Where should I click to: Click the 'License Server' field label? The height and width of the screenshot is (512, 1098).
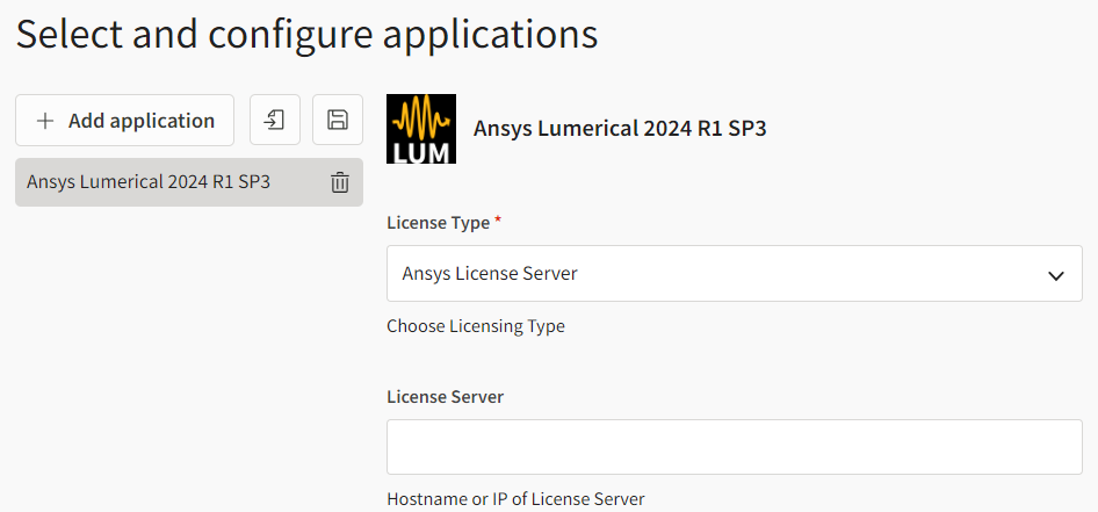[445, 397]
